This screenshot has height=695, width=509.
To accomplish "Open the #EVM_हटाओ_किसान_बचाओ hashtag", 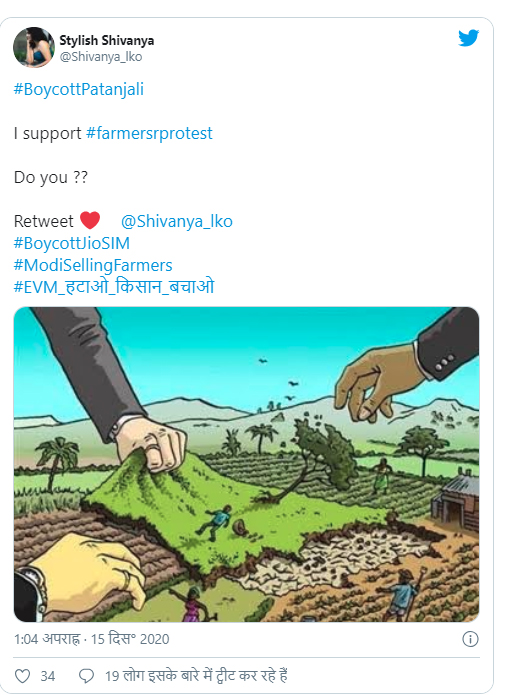I will (114, 286).
